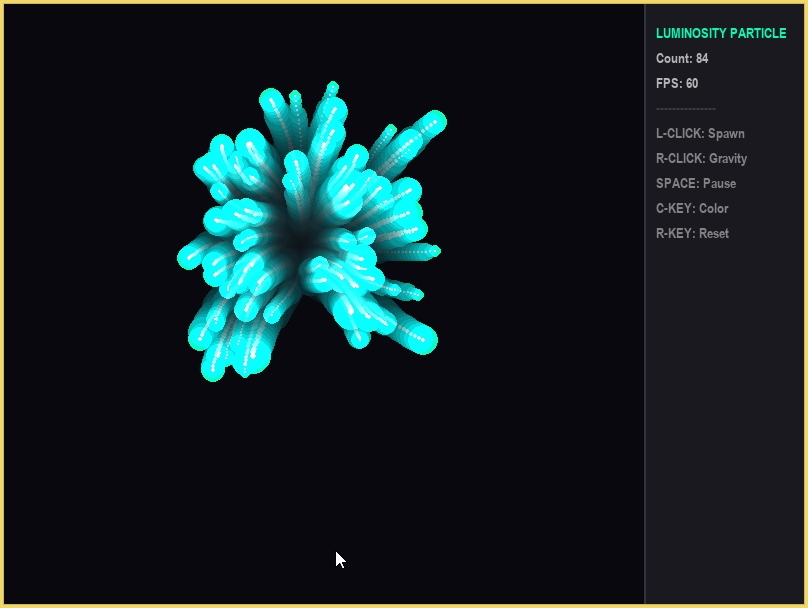Click the Count: 84 readout
Image resolution: width=808 pixels, height=608 pixels.
click(x=682, y=59)
